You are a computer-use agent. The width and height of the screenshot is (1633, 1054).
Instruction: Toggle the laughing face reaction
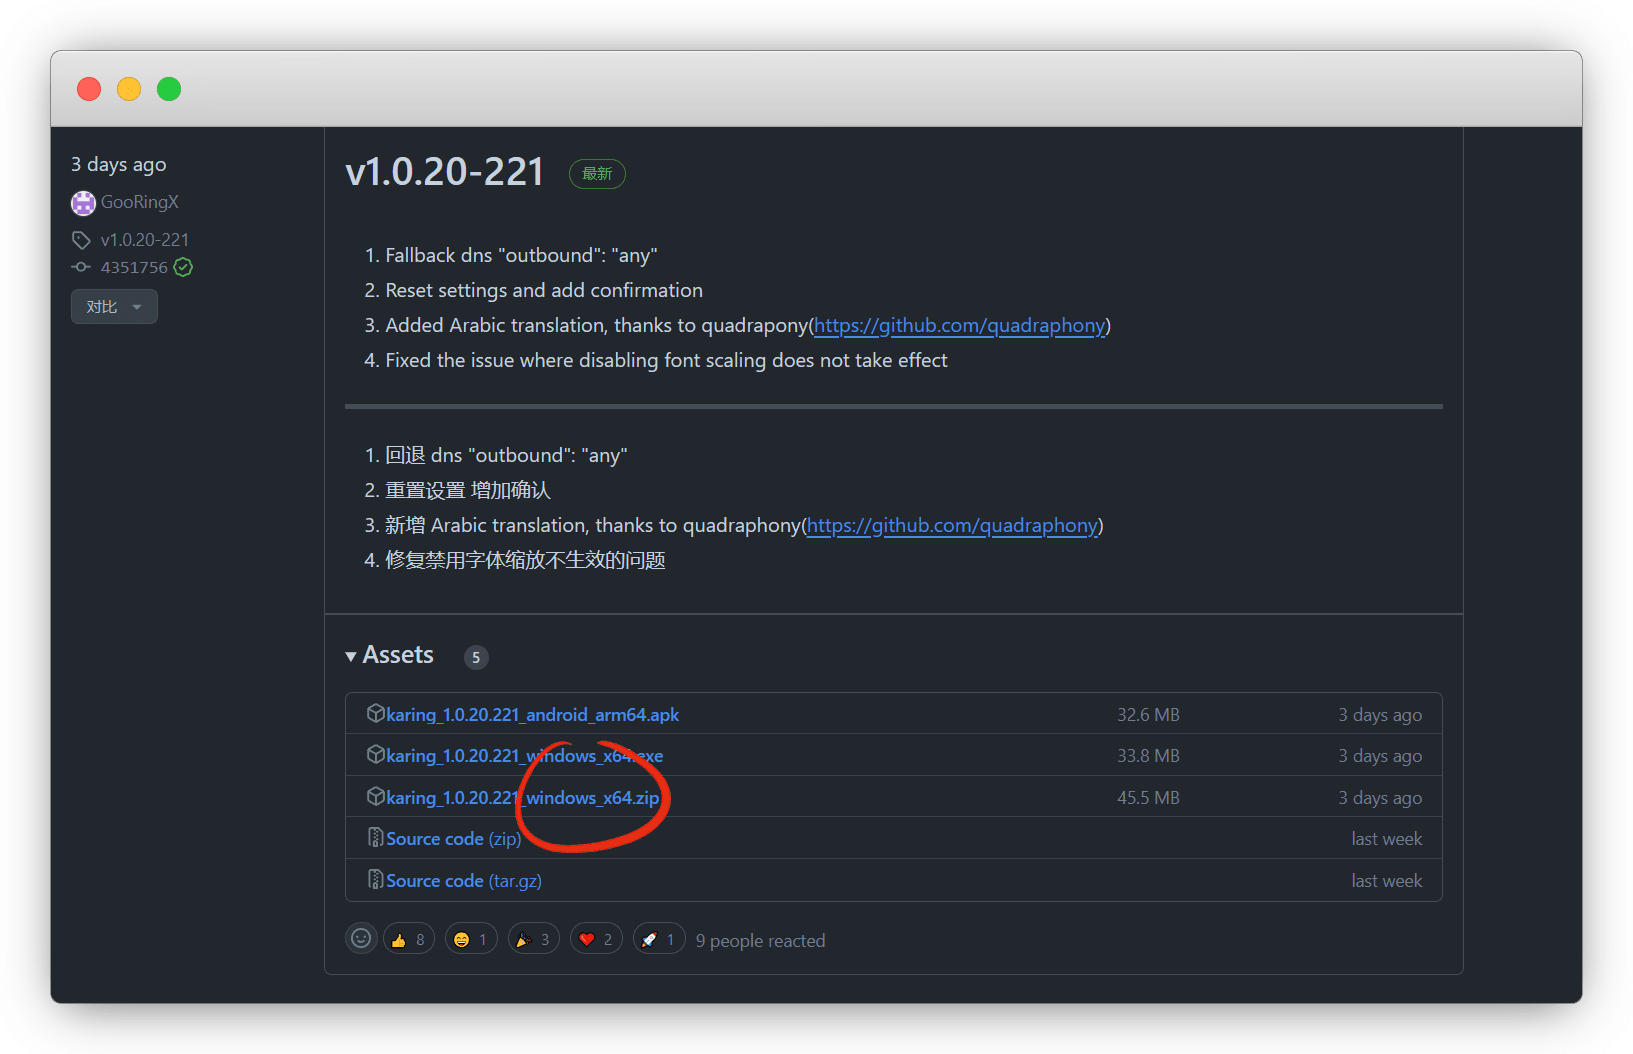471,939
